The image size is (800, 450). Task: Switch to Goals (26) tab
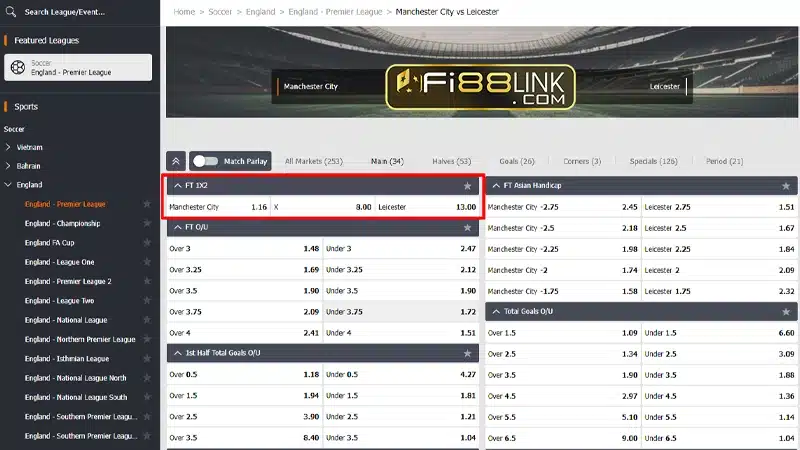click(x=517, y=161)
